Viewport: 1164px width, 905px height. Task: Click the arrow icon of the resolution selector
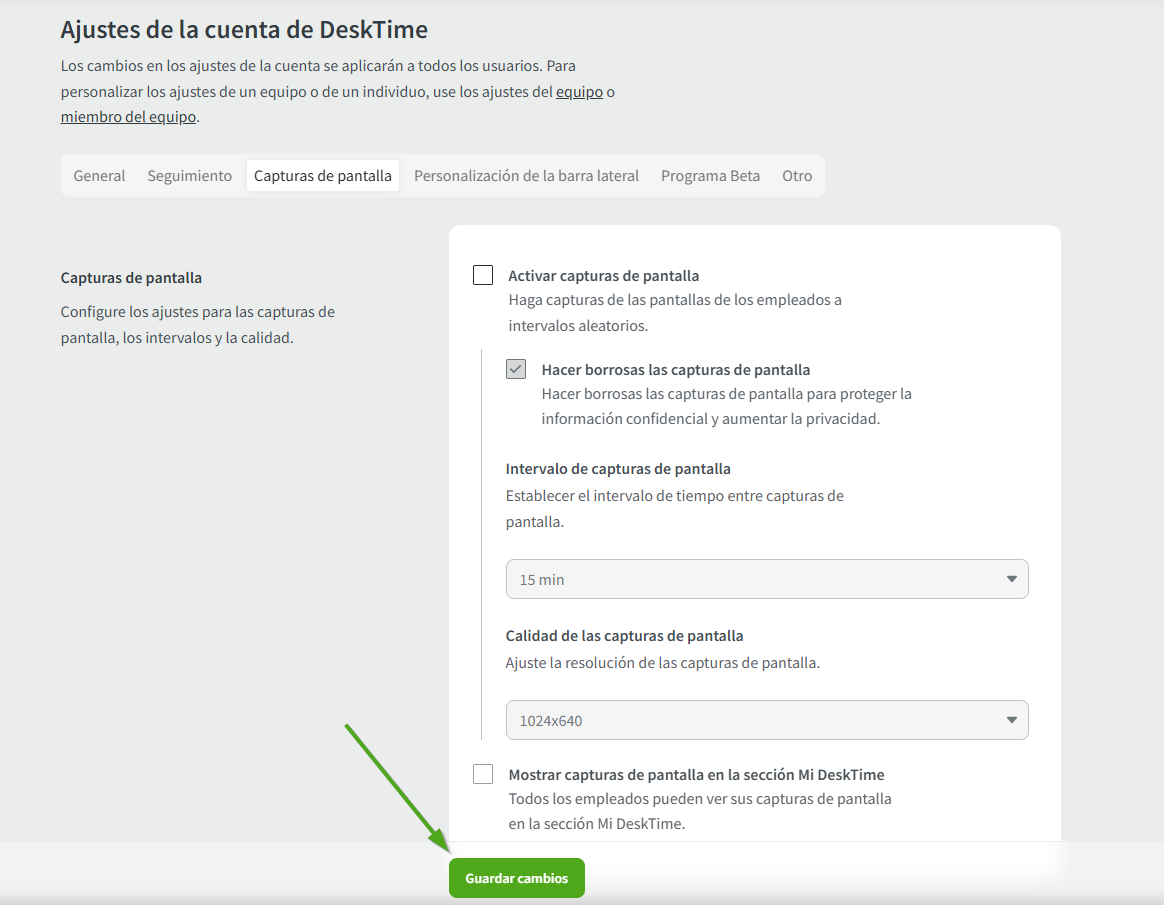(x=1011, y=720)
